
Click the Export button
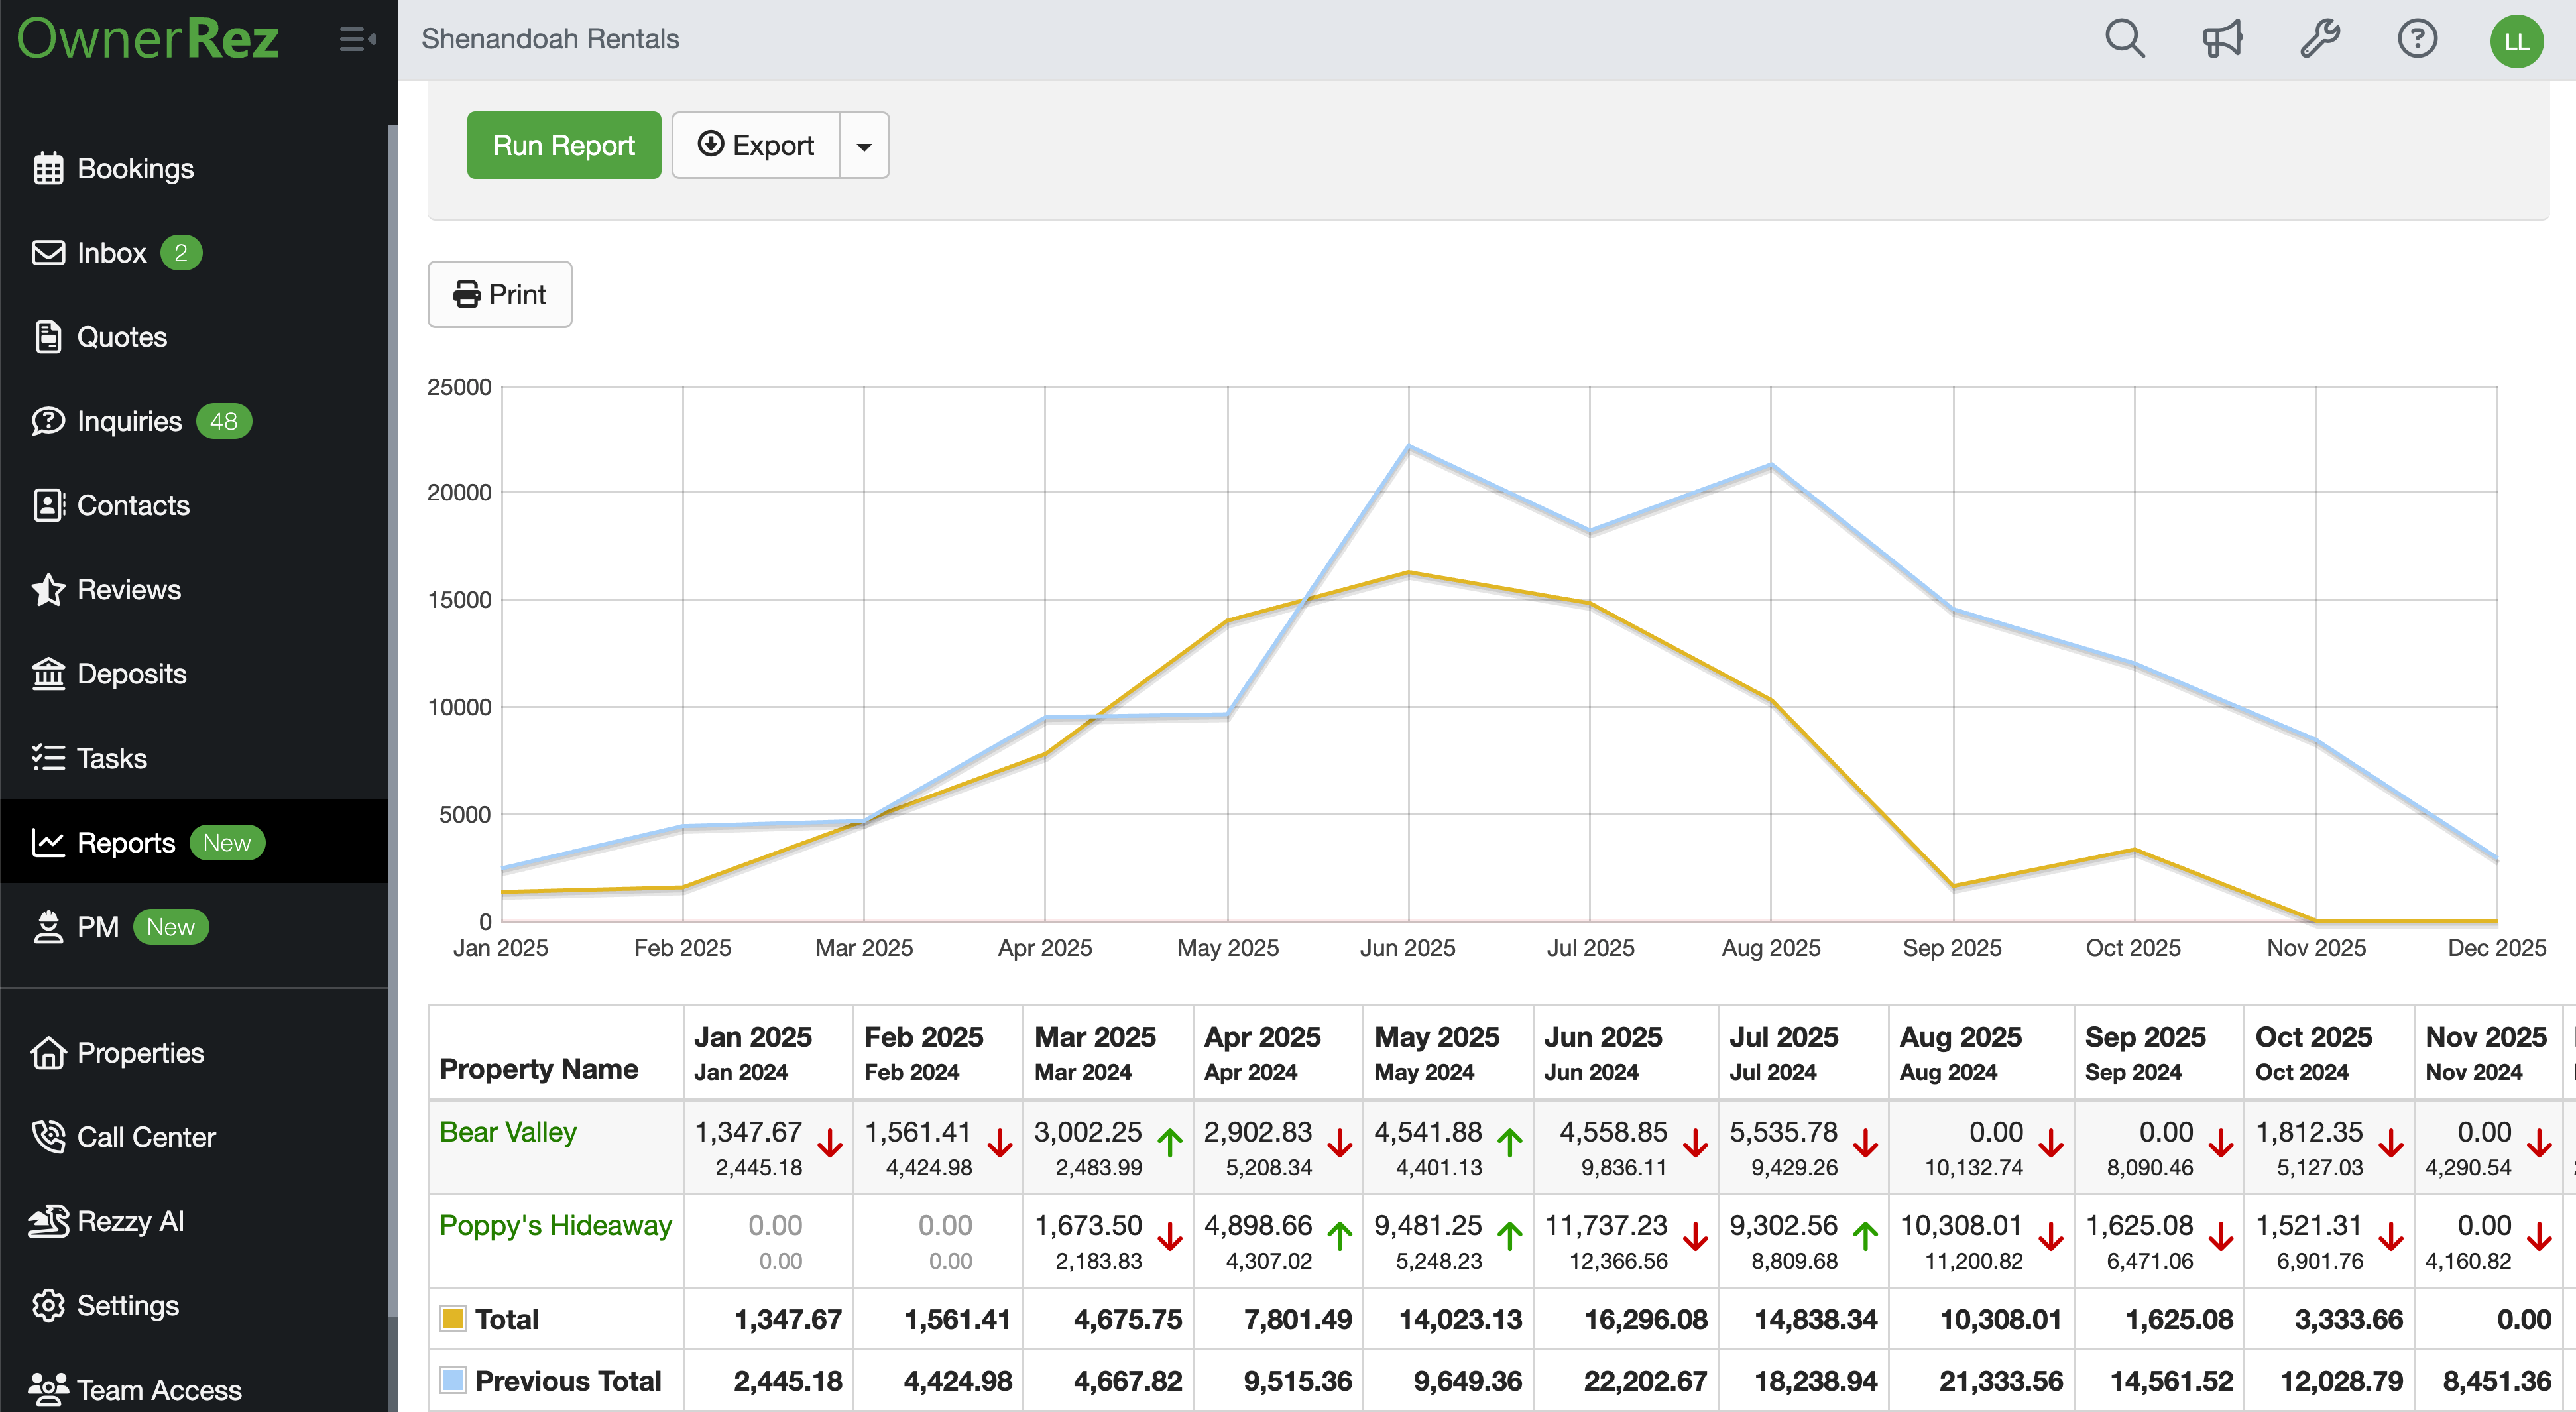(x=755, y=145)
